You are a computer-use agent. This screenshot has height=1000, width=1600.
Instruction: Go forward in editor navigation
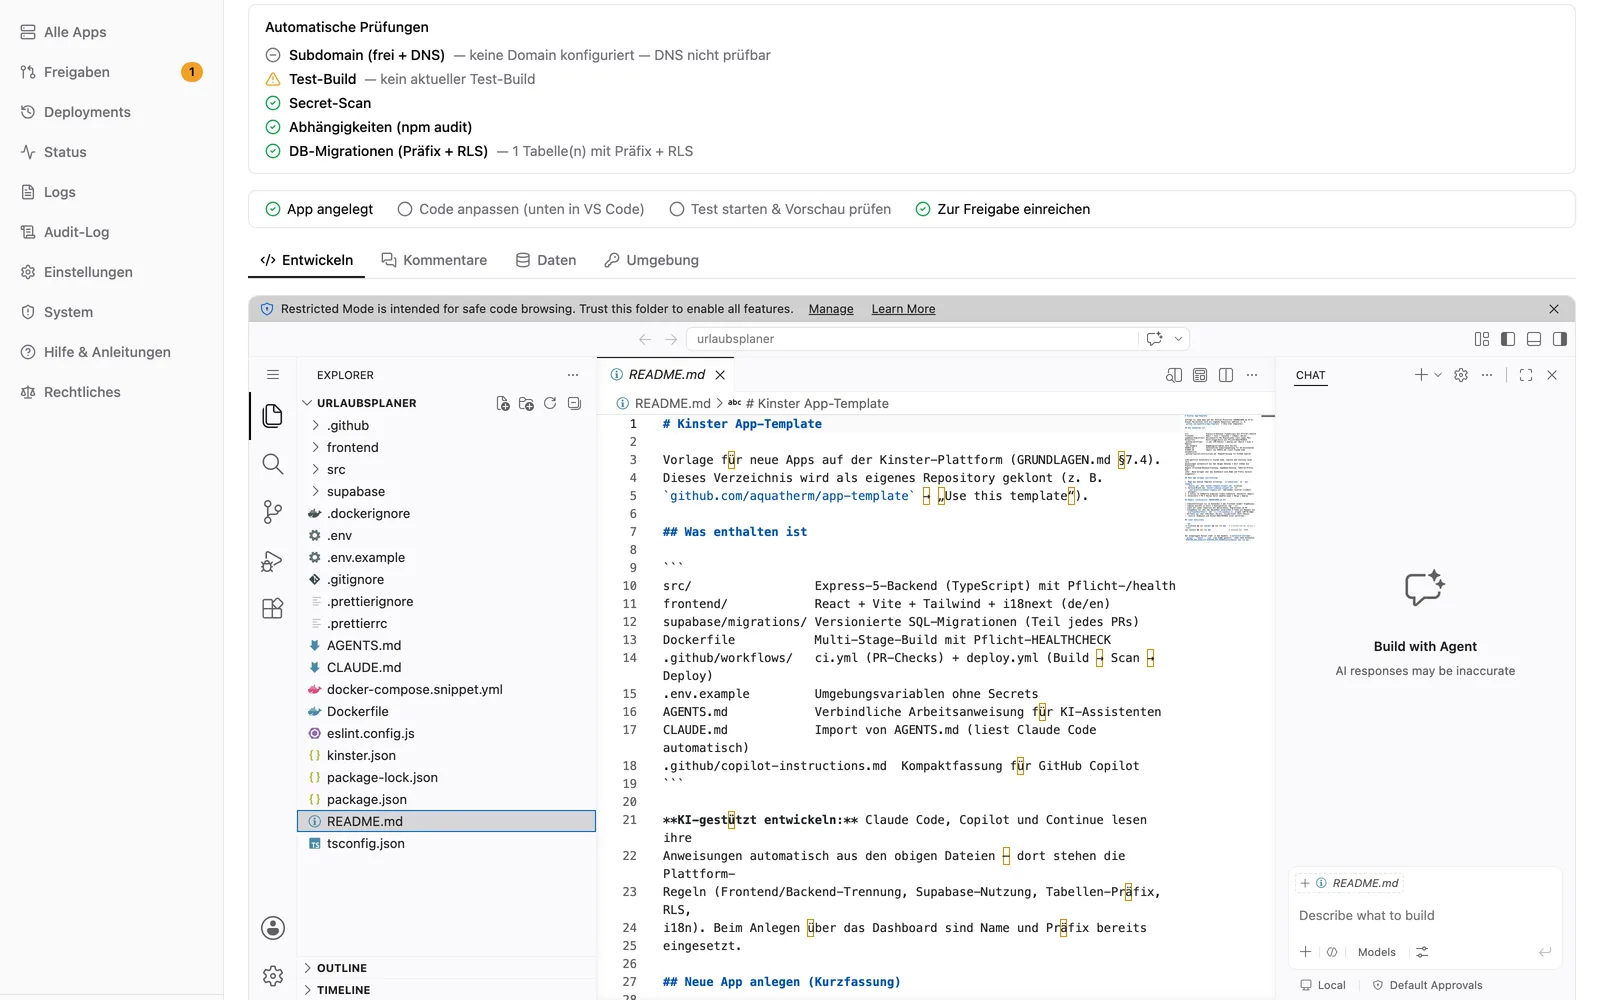tap(671, 339)
